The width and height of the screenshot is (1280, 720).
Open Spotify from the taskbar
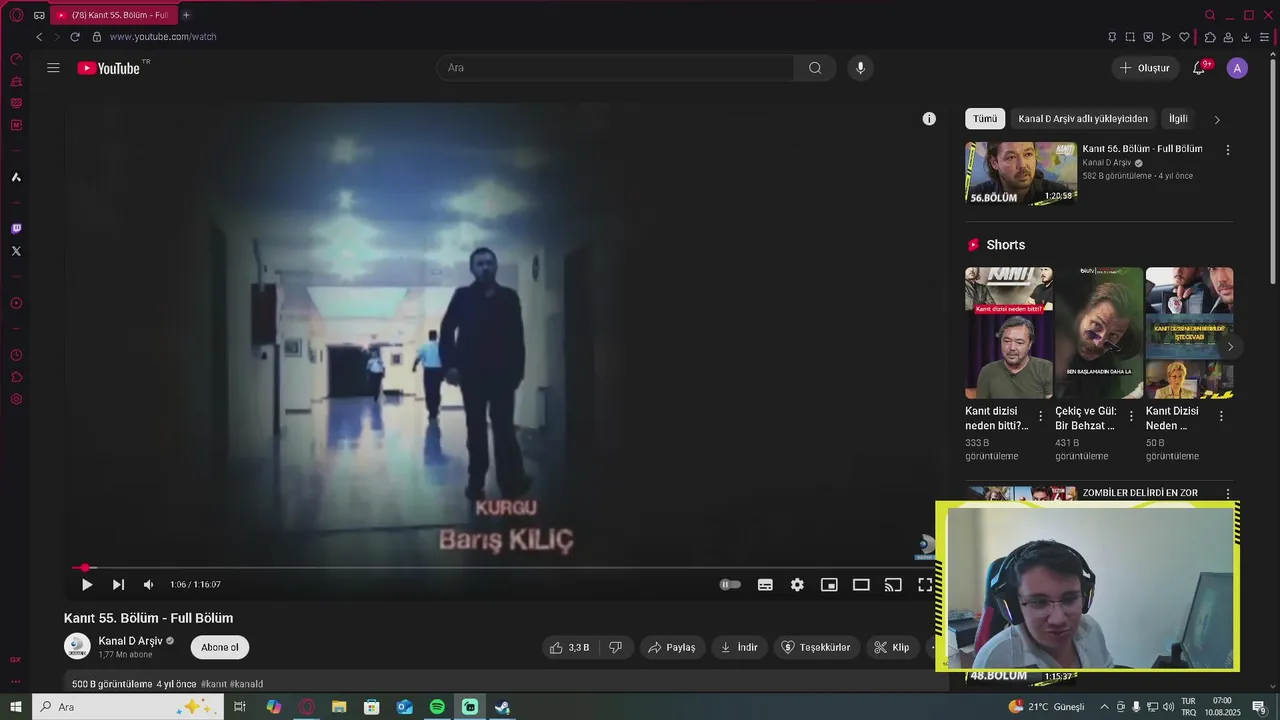click(437, 707)
